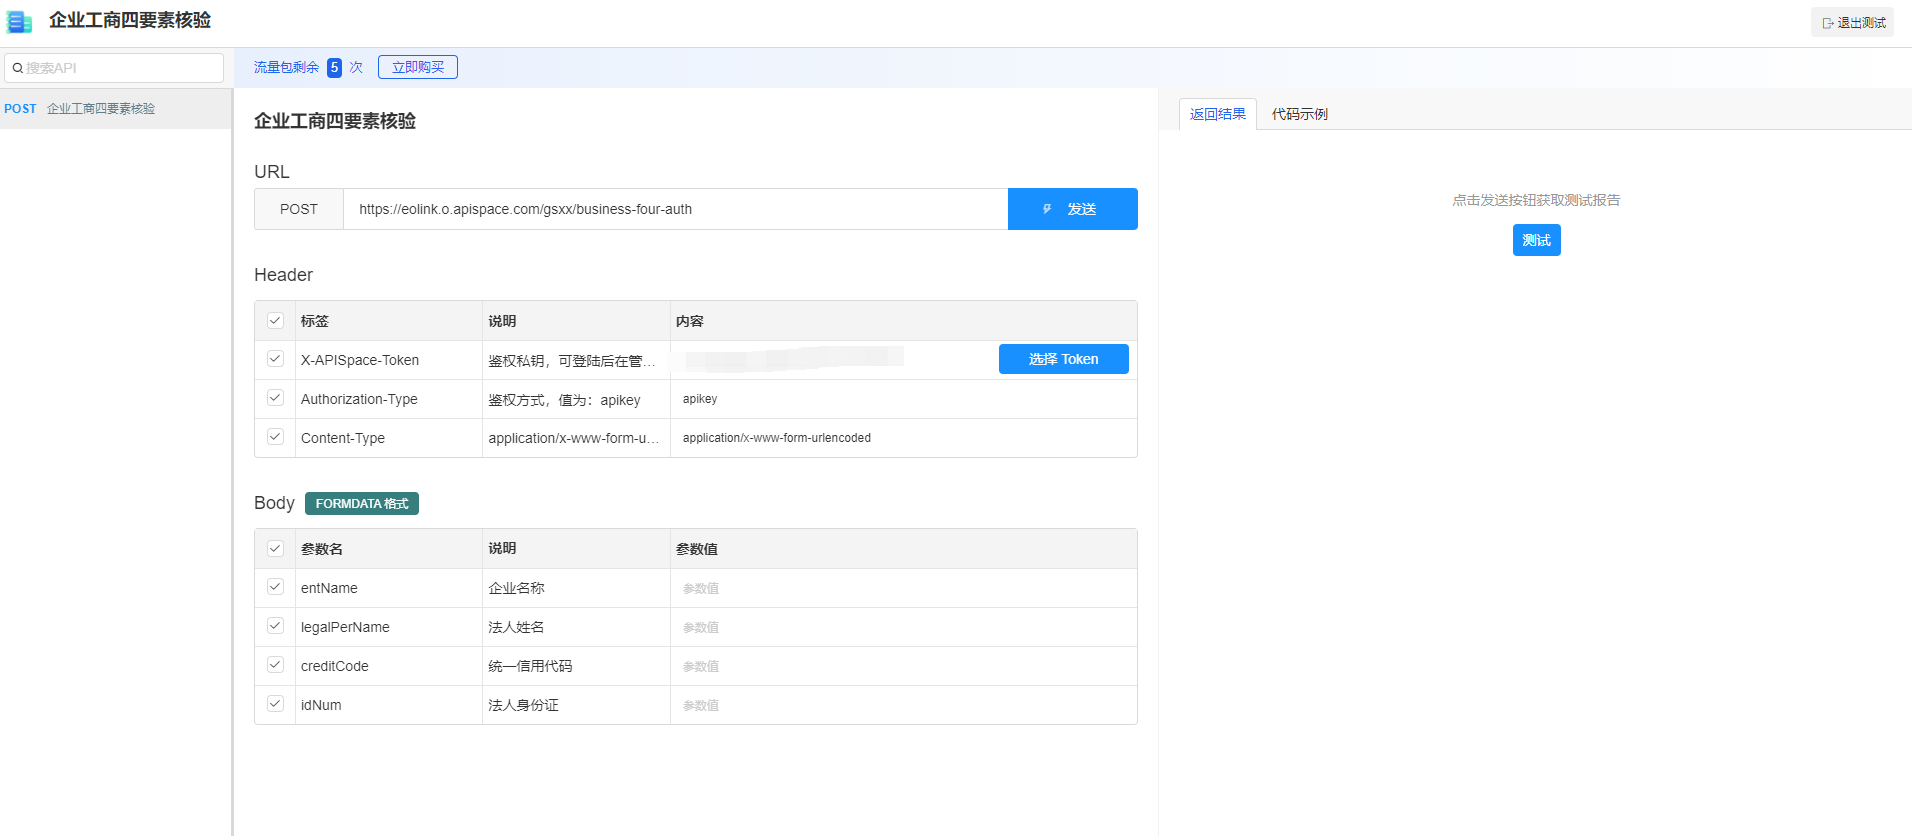Click the blue 5 remaining count badge

(335, 67)
